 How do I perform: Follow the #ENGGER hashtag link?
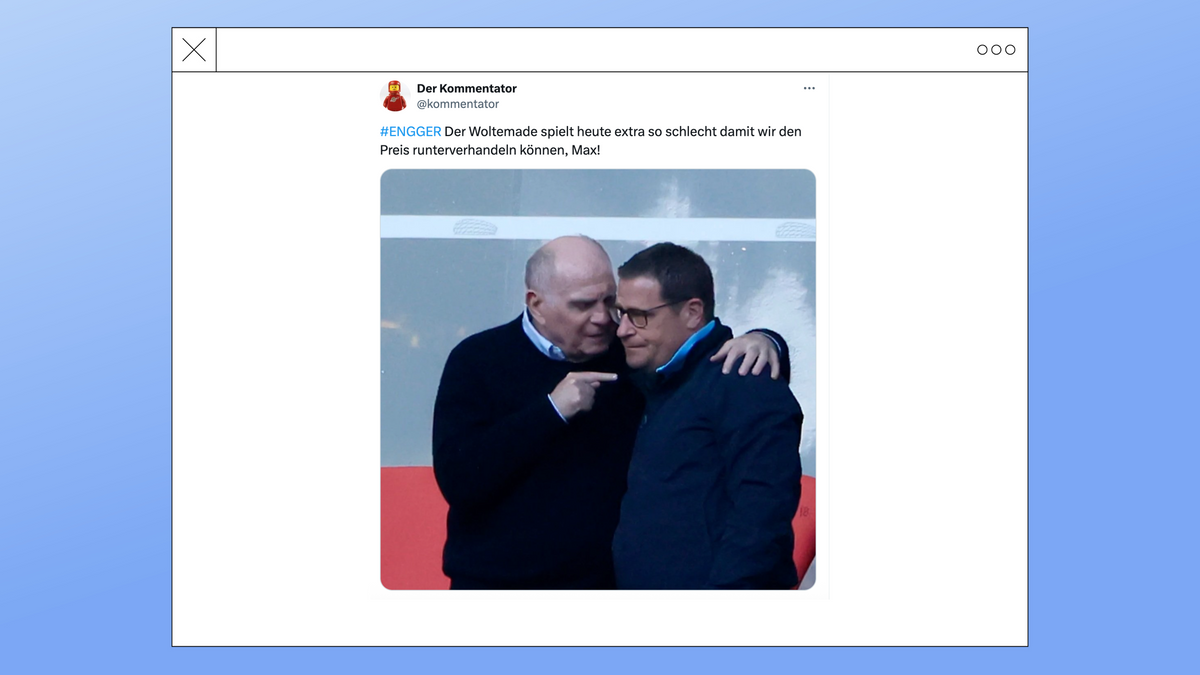pyautogui.click(x=411, y=131)
